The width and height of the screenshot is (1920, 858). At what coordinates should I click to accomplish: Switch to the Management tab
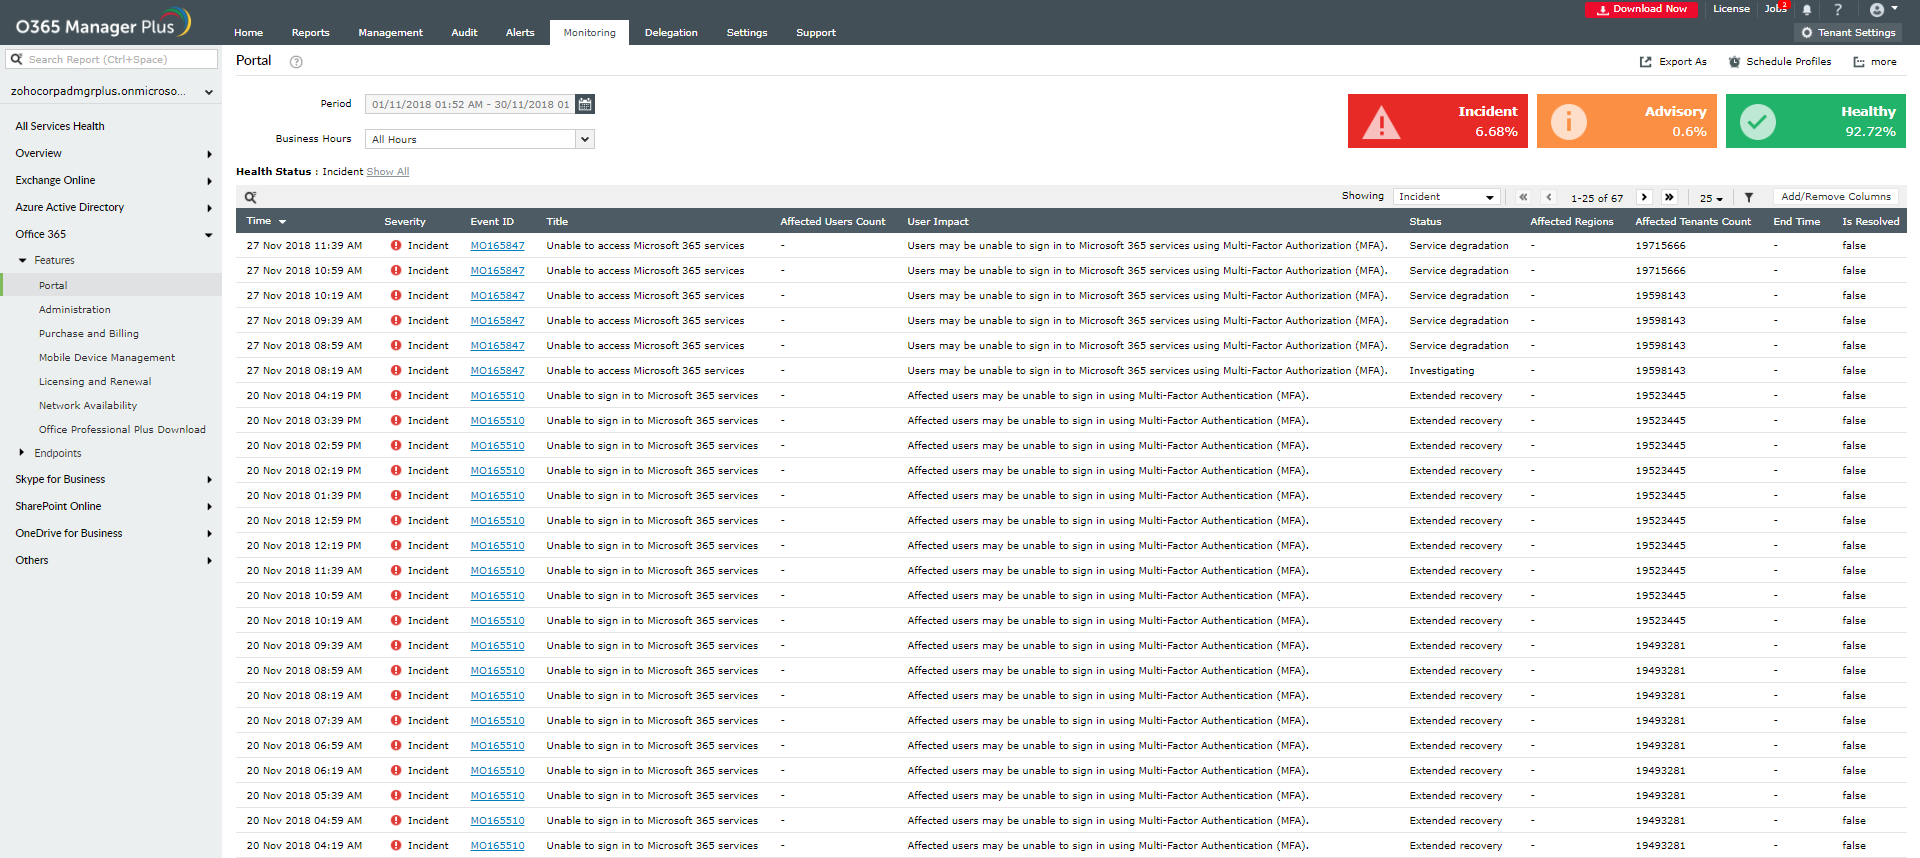(390, 33)
